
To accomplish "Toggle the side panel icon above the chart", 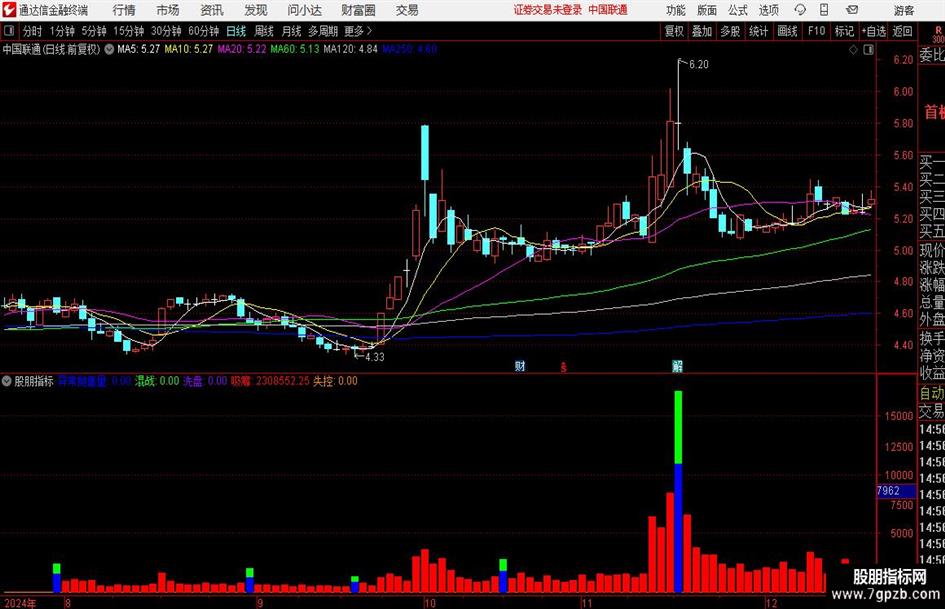I will coord(868,50).
